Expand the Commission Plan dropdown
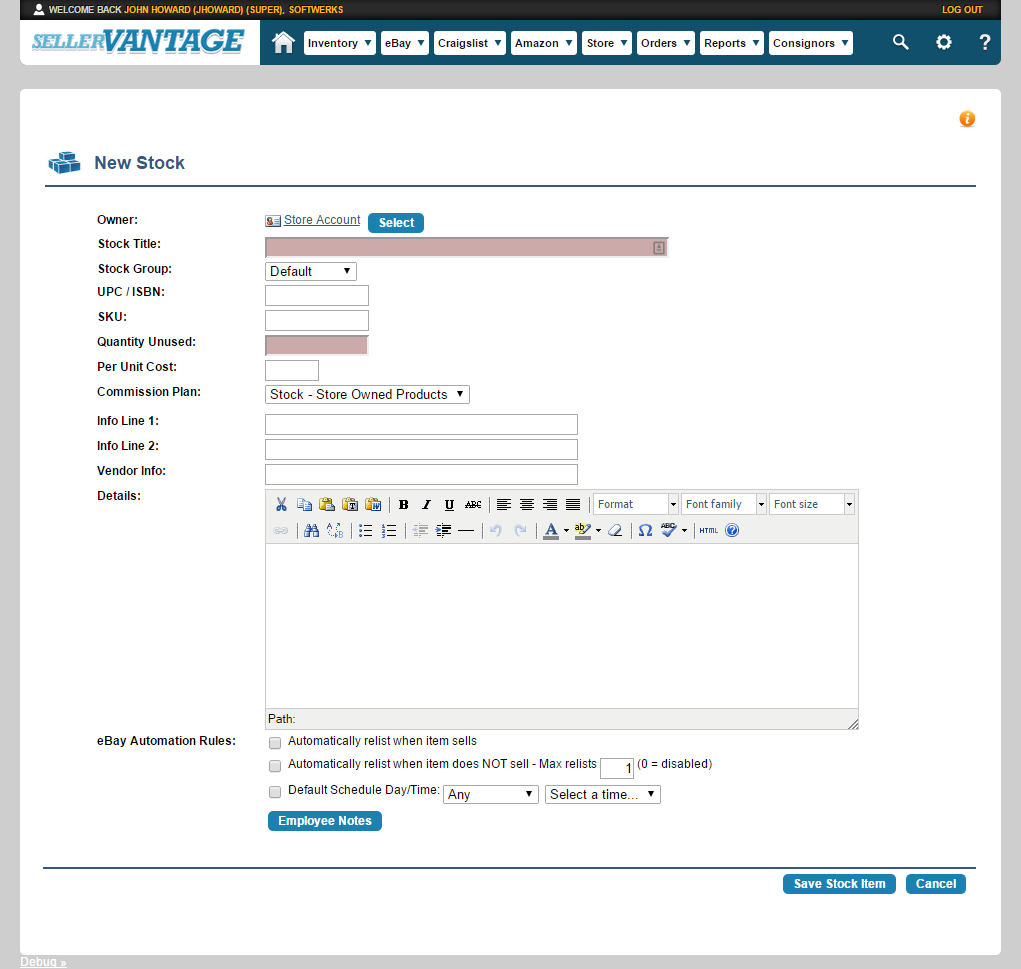Image resolution: width=1021 pixels, height=969 pixels. [x=367, y=395]
